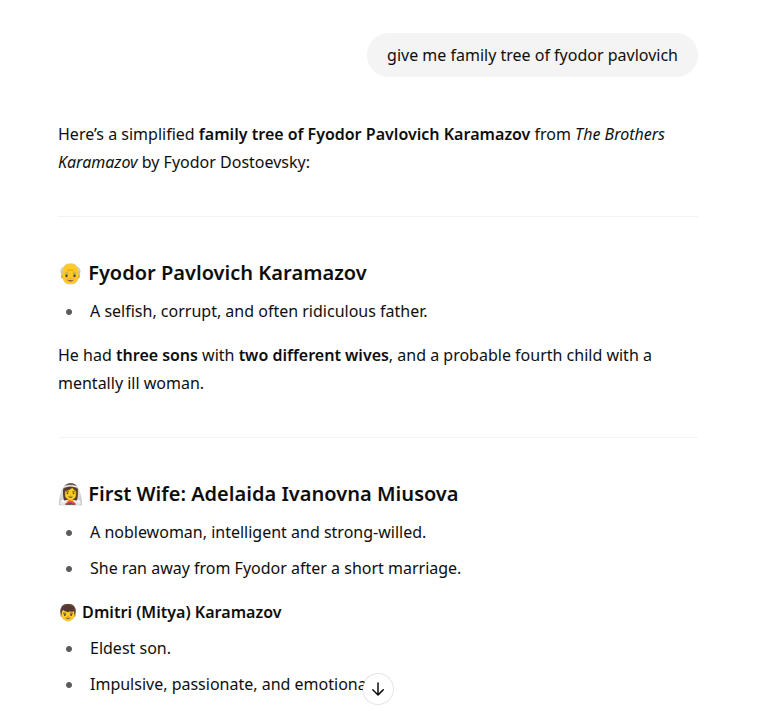Click the bride emoji beside First Wife heading
This screenshot has width=758, height=711.
(x=70, y=494)
